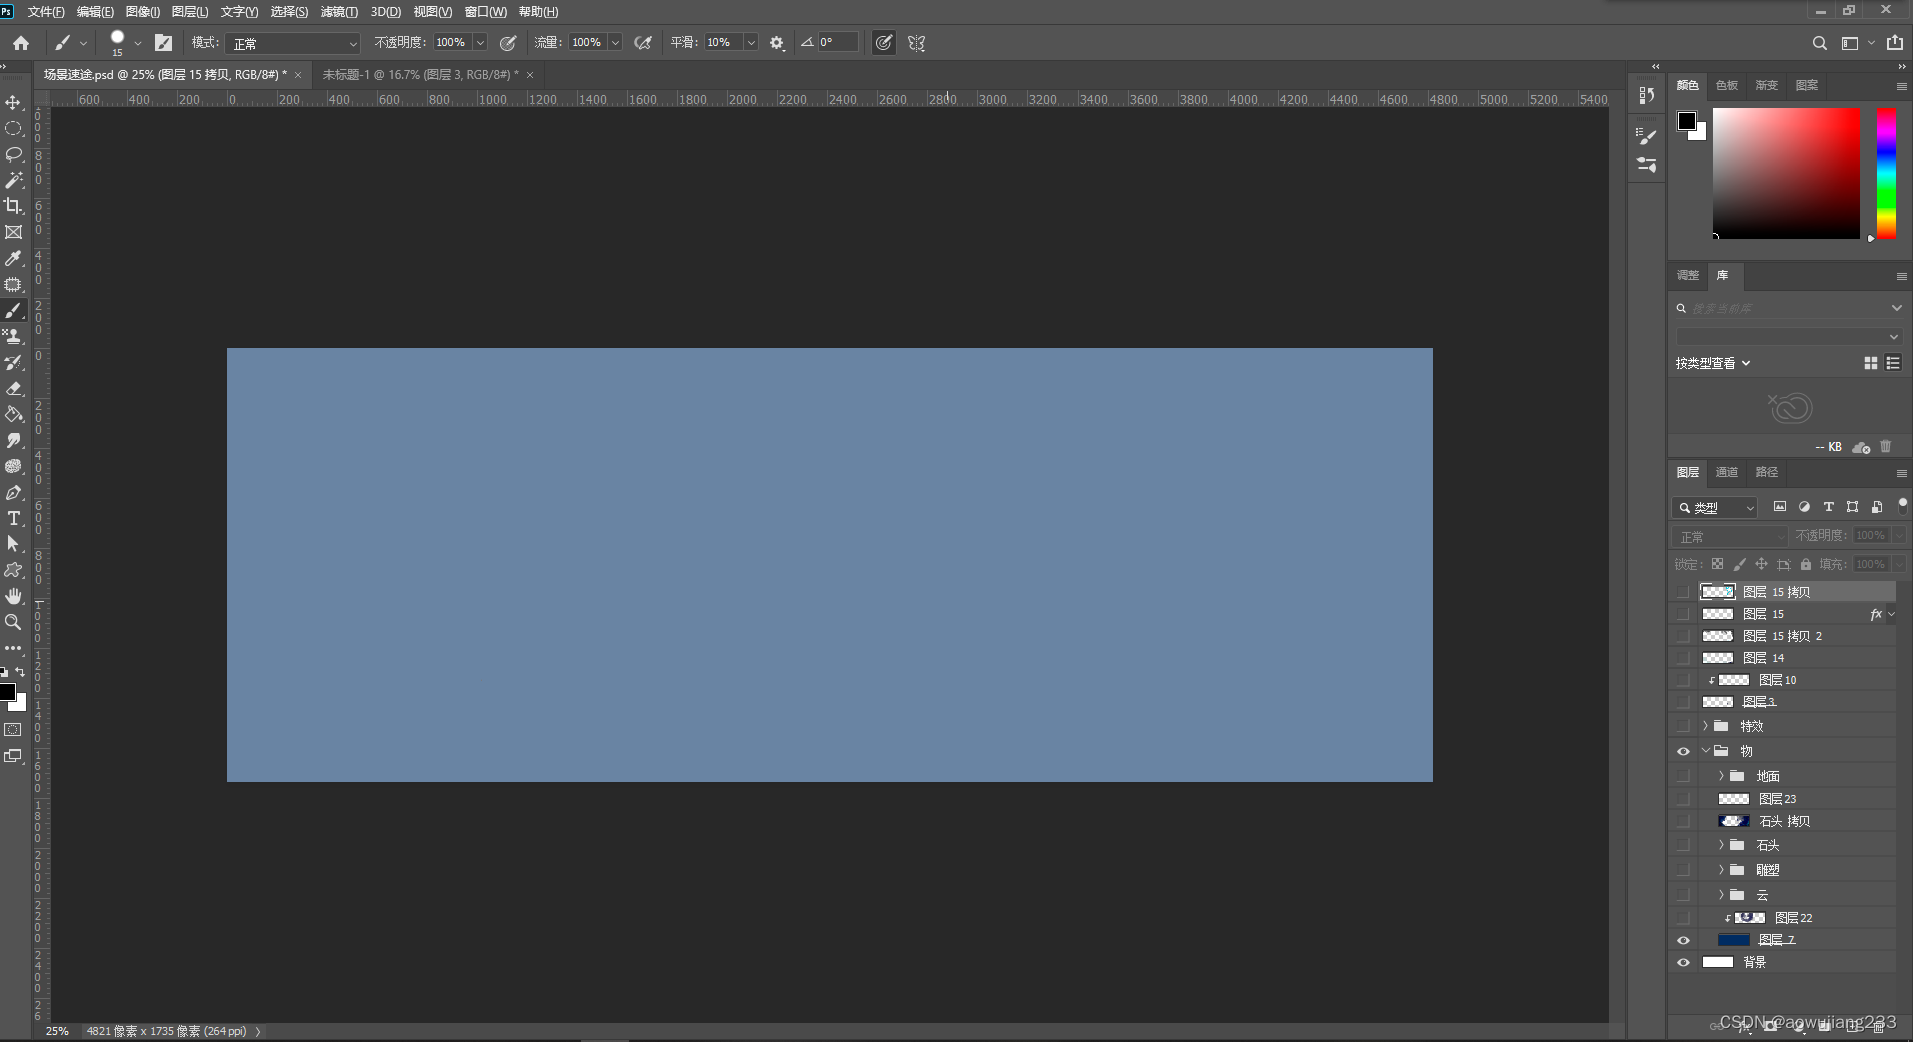Select the Eraser tool
This screenshot has width=1913, height=1042.
pos(13,389)
